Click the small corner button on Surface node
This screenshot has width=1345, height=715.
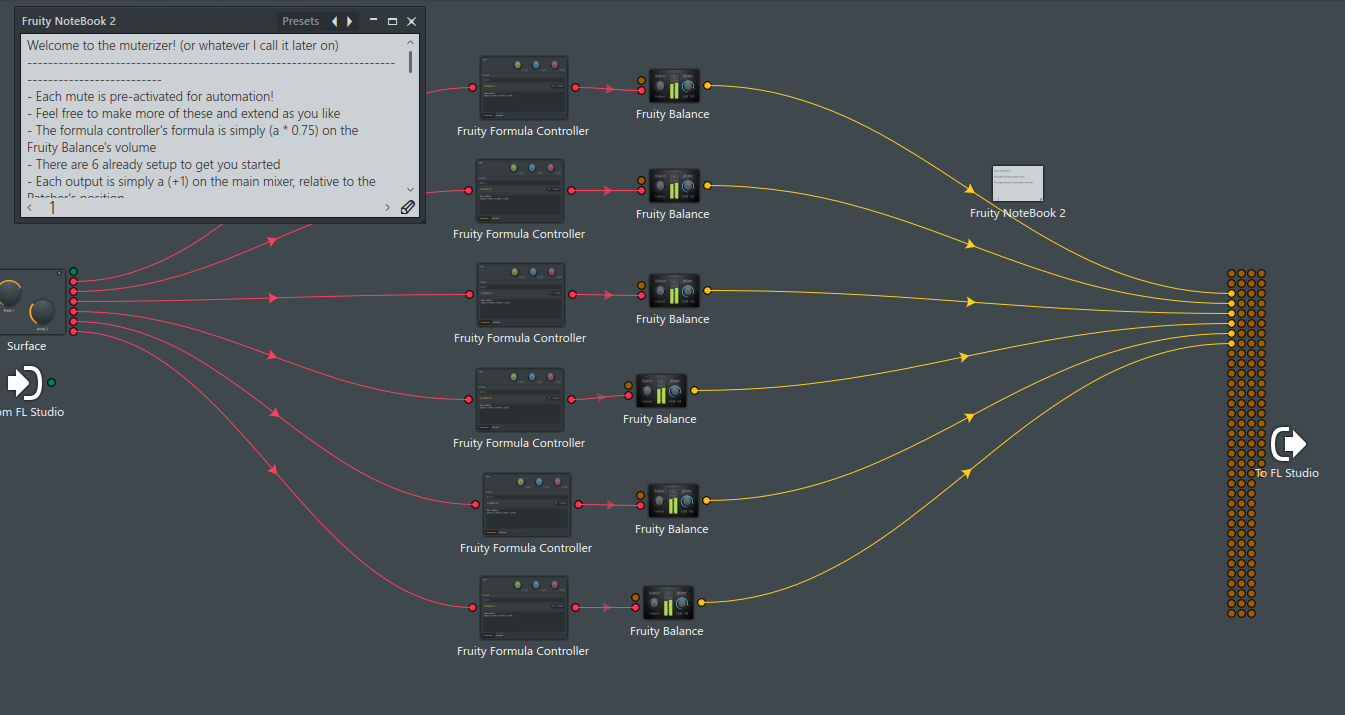coord(59,273)
